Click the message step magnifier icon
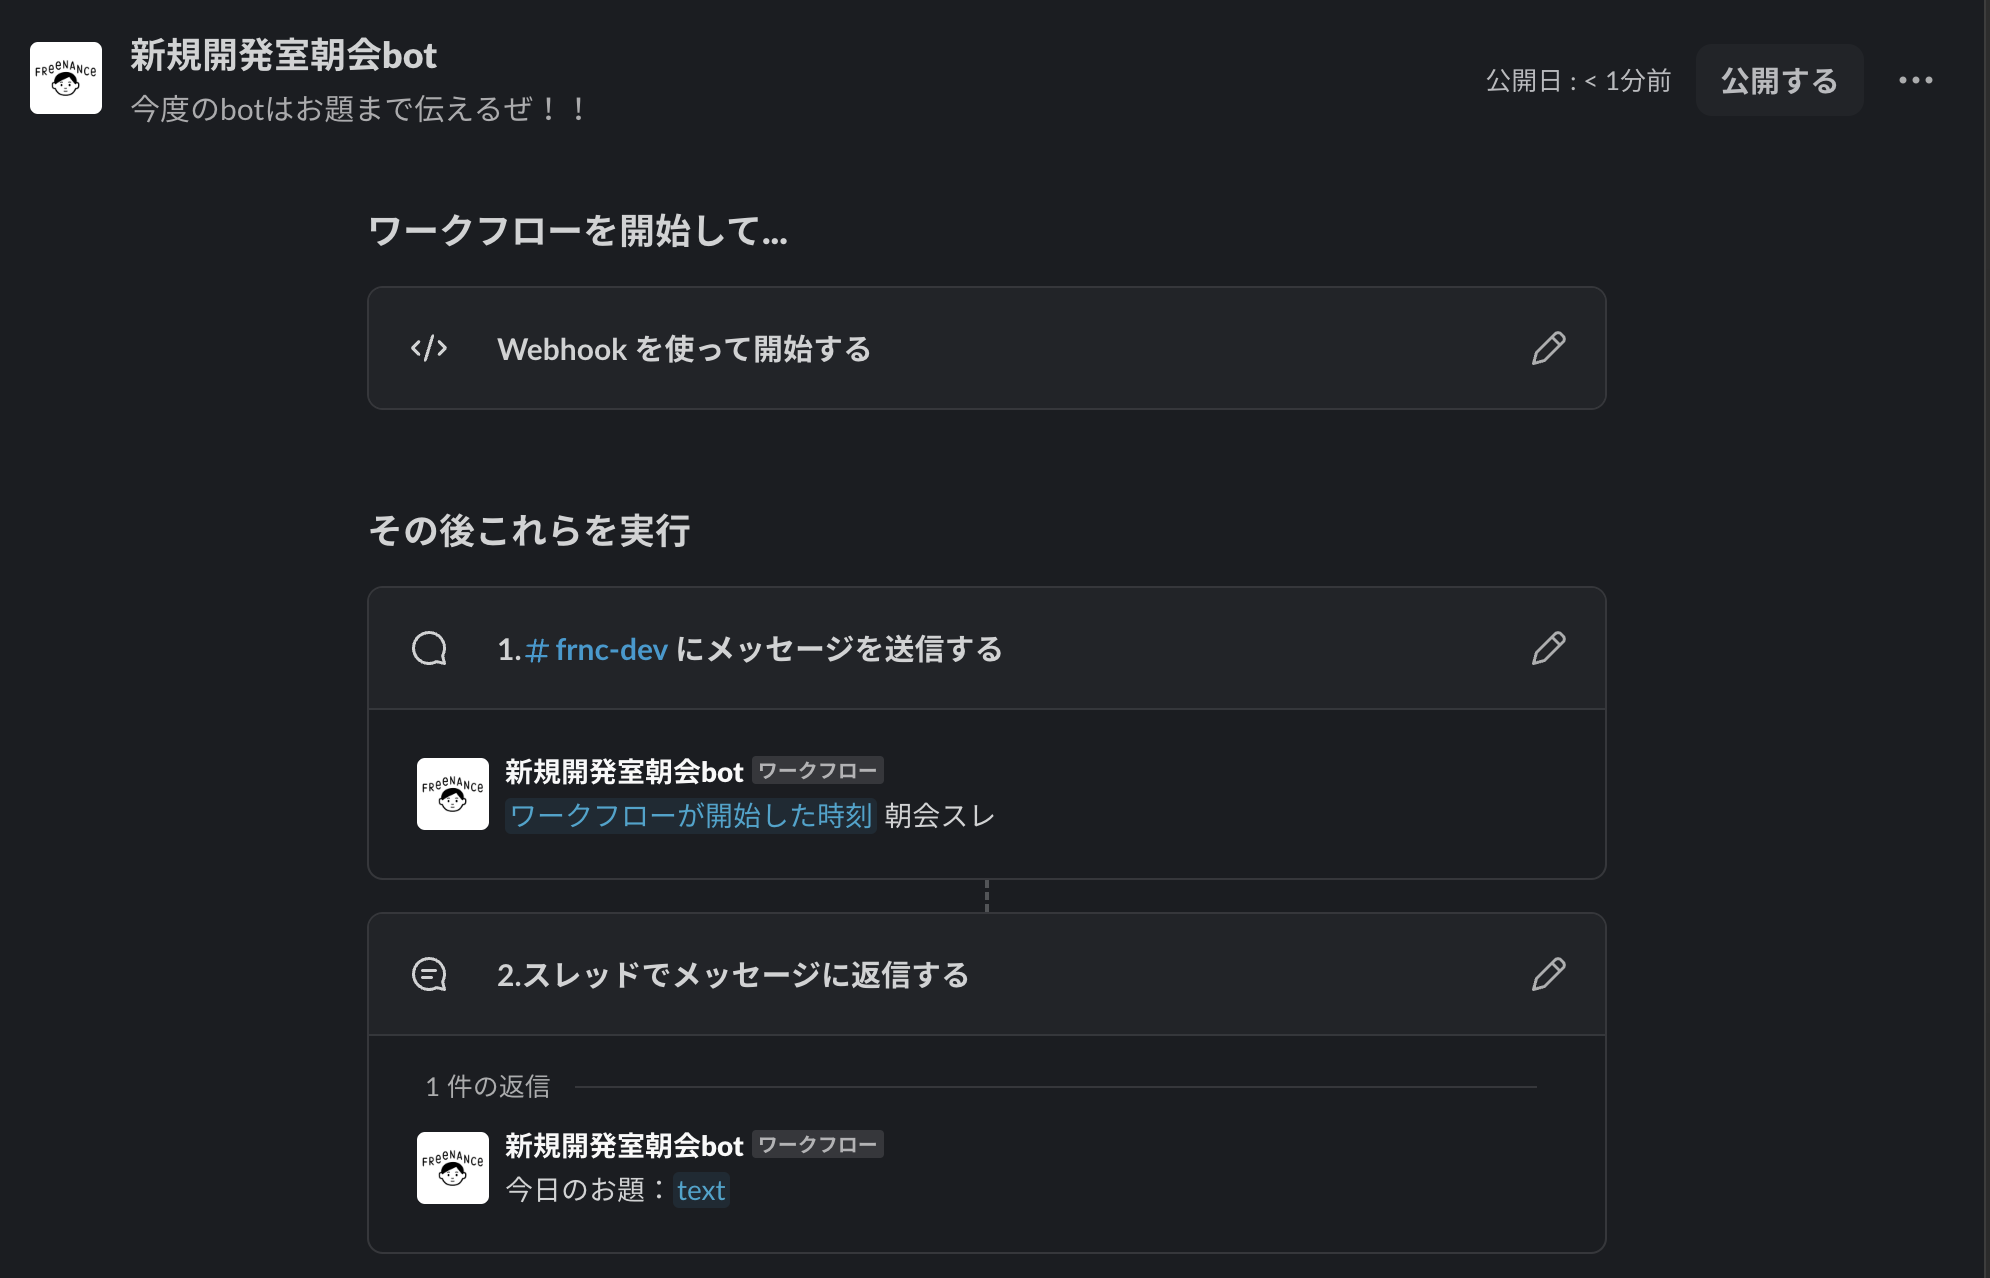This screenshot has width=1990, height=1278. (x=429, y=648)
